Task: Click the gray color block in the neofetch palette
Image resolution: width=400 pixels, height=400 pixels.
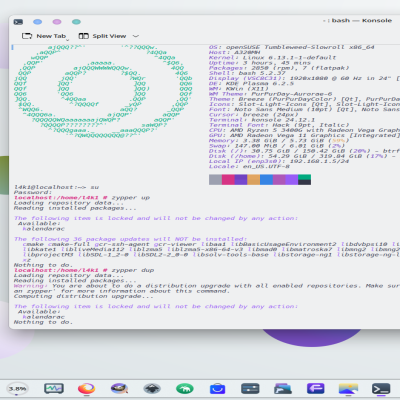Action: (x=215, y=180)
